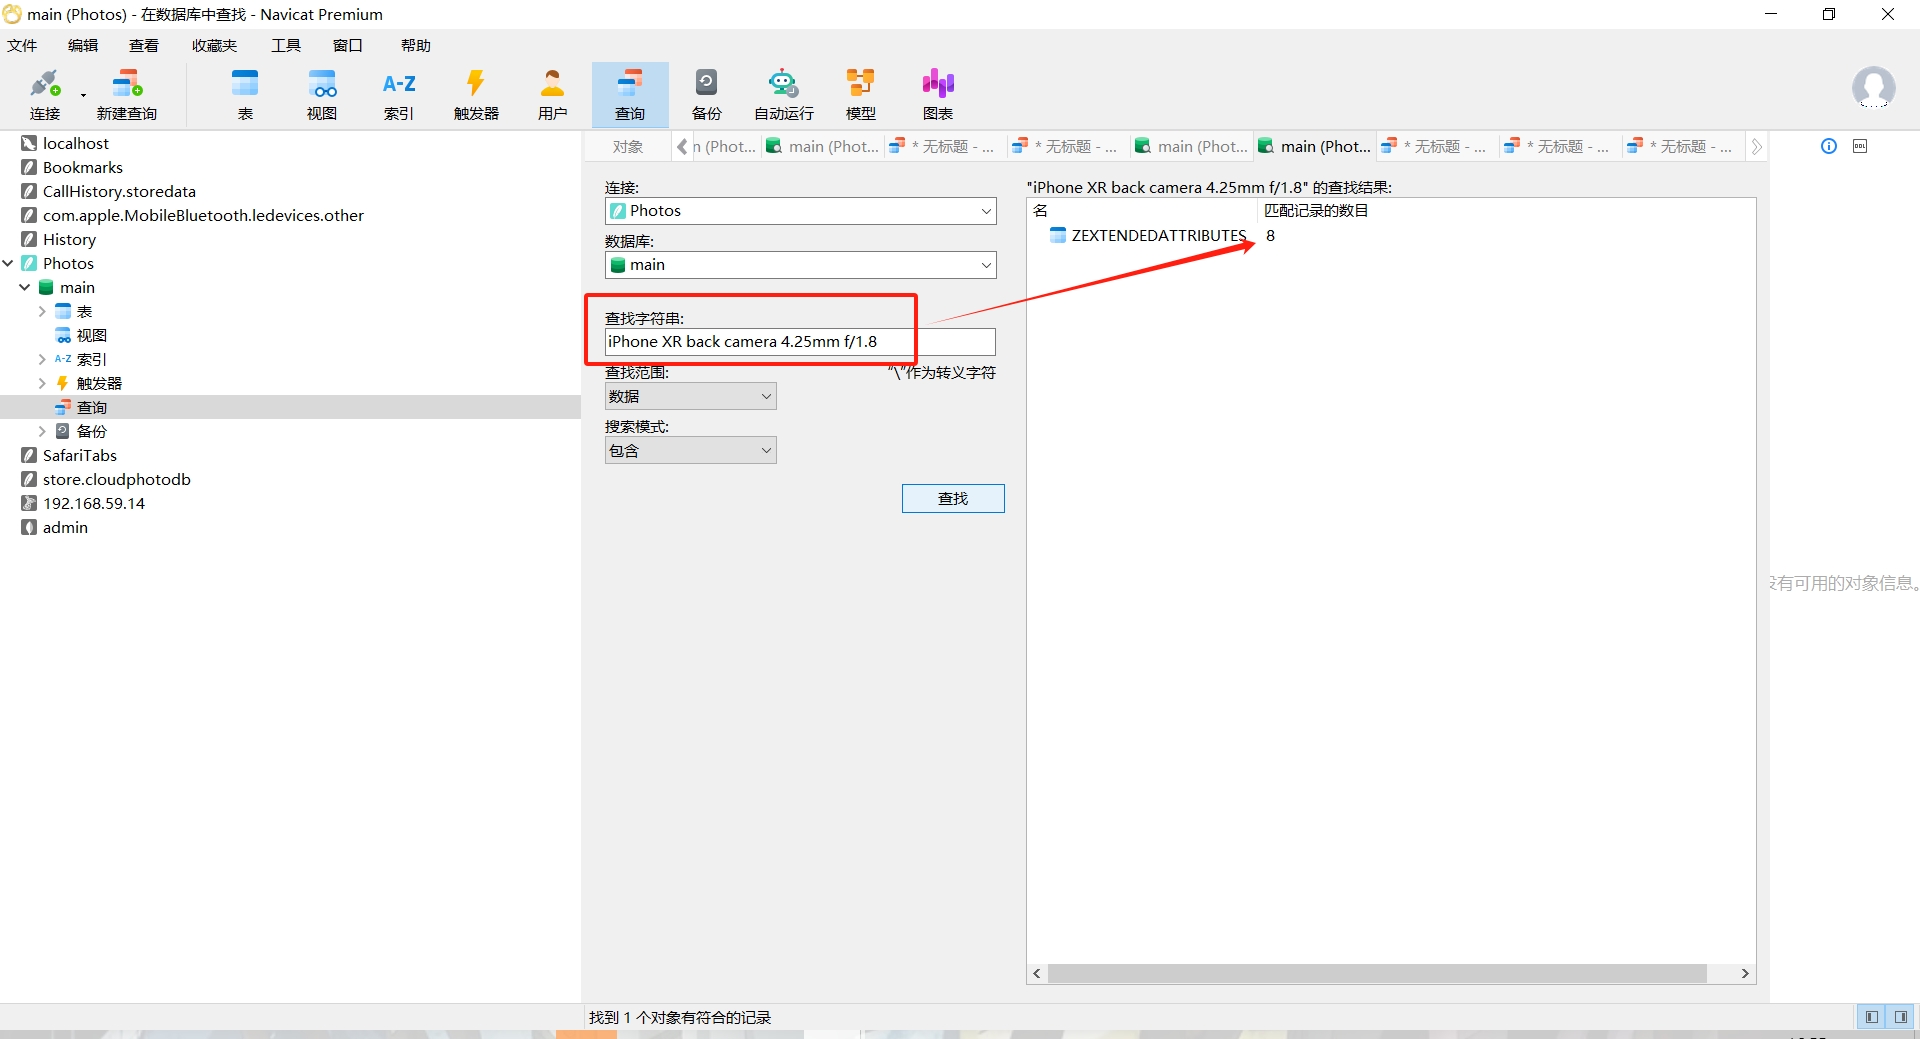Create a New Query from the toolbar
This screenshot has width=1920, height=1039.
tap(127, 95)
